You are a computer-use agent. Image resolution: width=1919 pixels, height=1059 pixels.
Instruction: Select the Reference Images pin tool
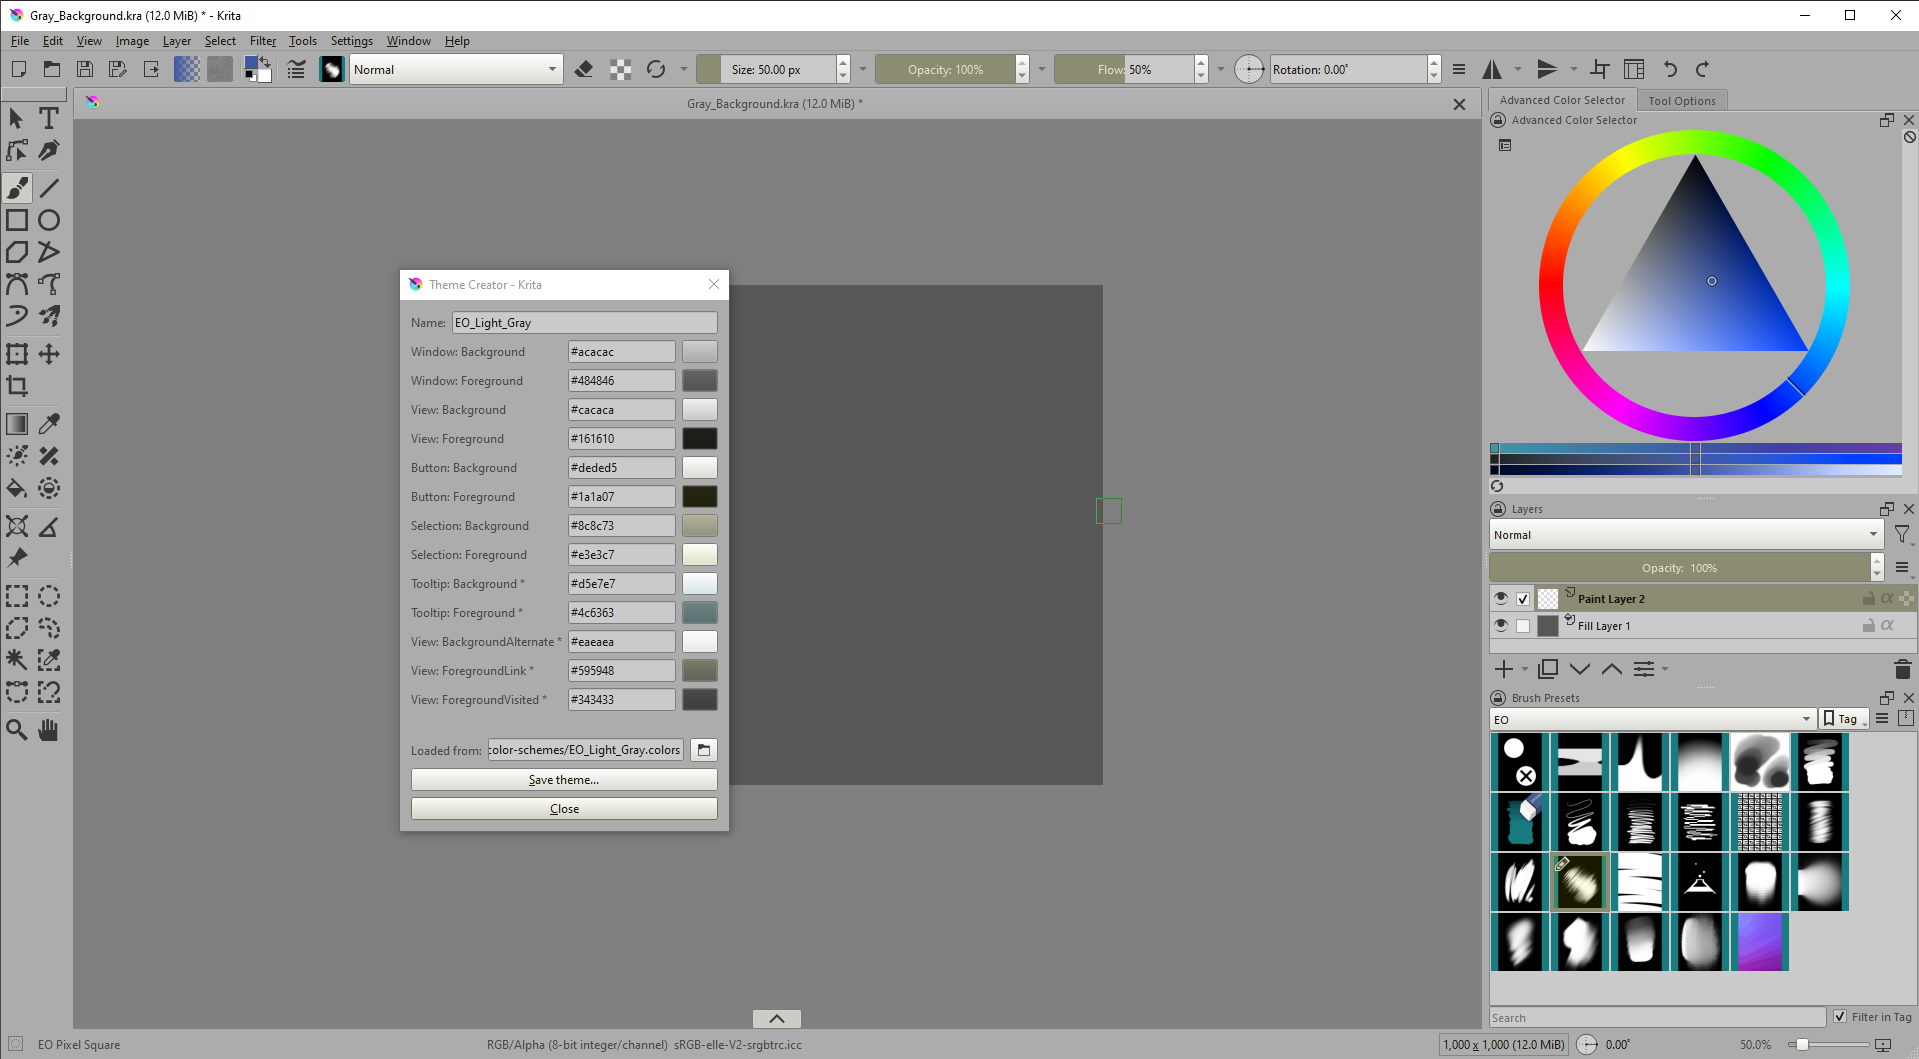click(x=17, y=558)
